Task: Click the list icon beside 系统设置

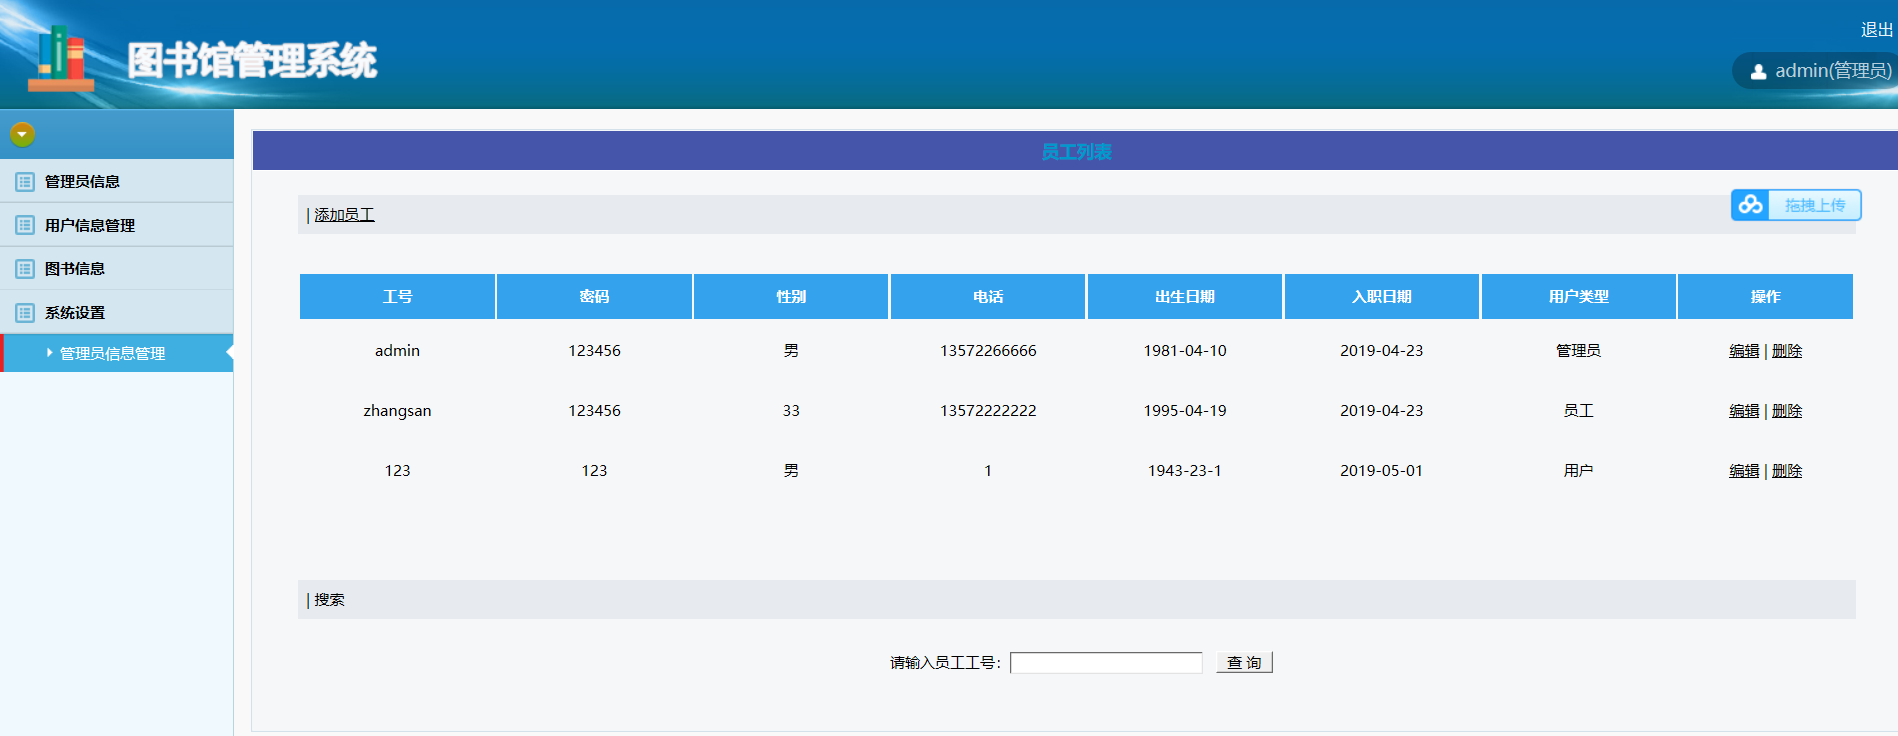Action: pyautogui.click(x=25, y=313)
